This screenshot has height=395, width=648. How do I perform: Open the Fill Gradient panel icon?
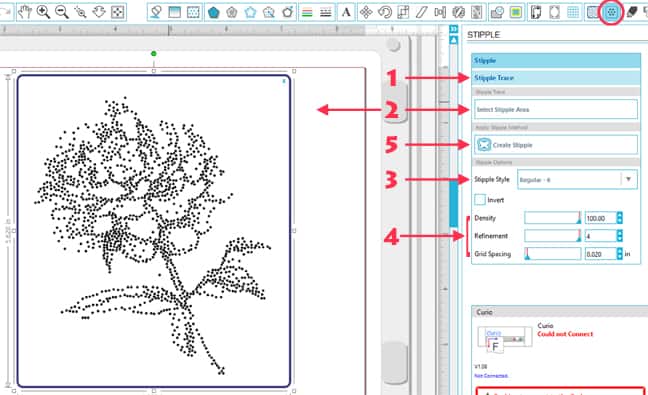[x=174, y=12]
